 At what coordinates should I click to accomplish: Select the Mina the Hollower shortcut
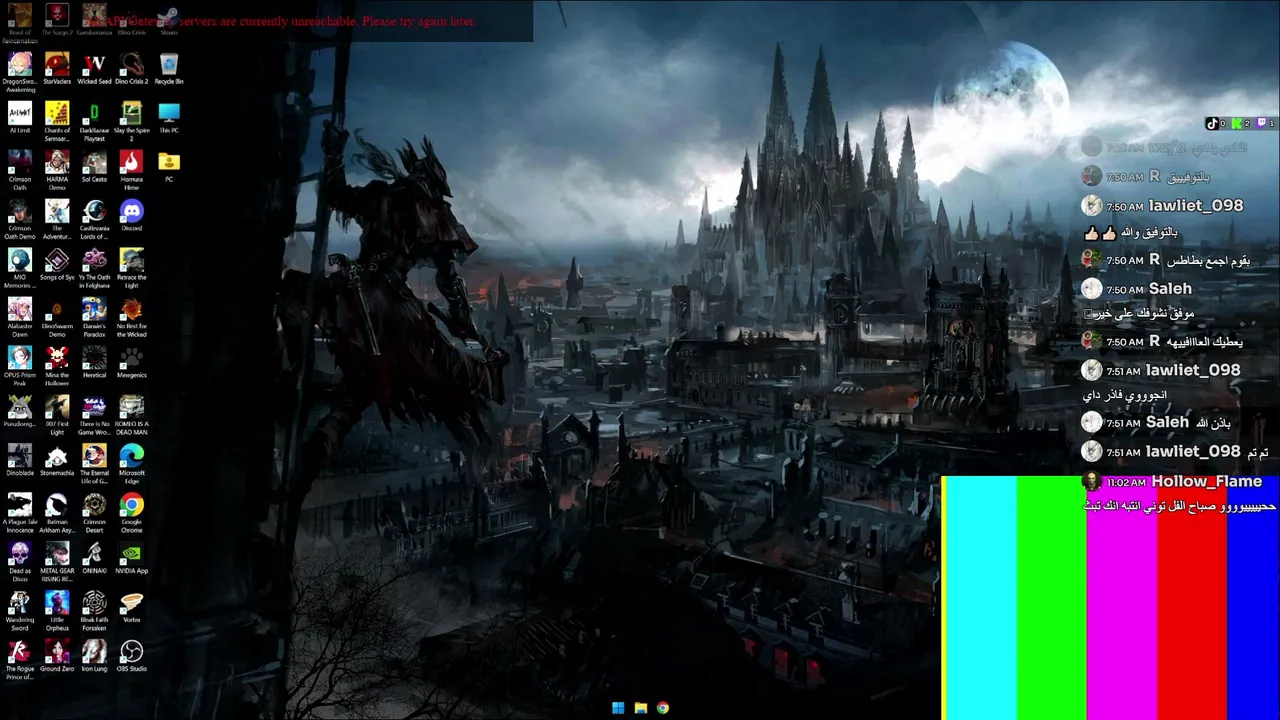tap(57, 365)
